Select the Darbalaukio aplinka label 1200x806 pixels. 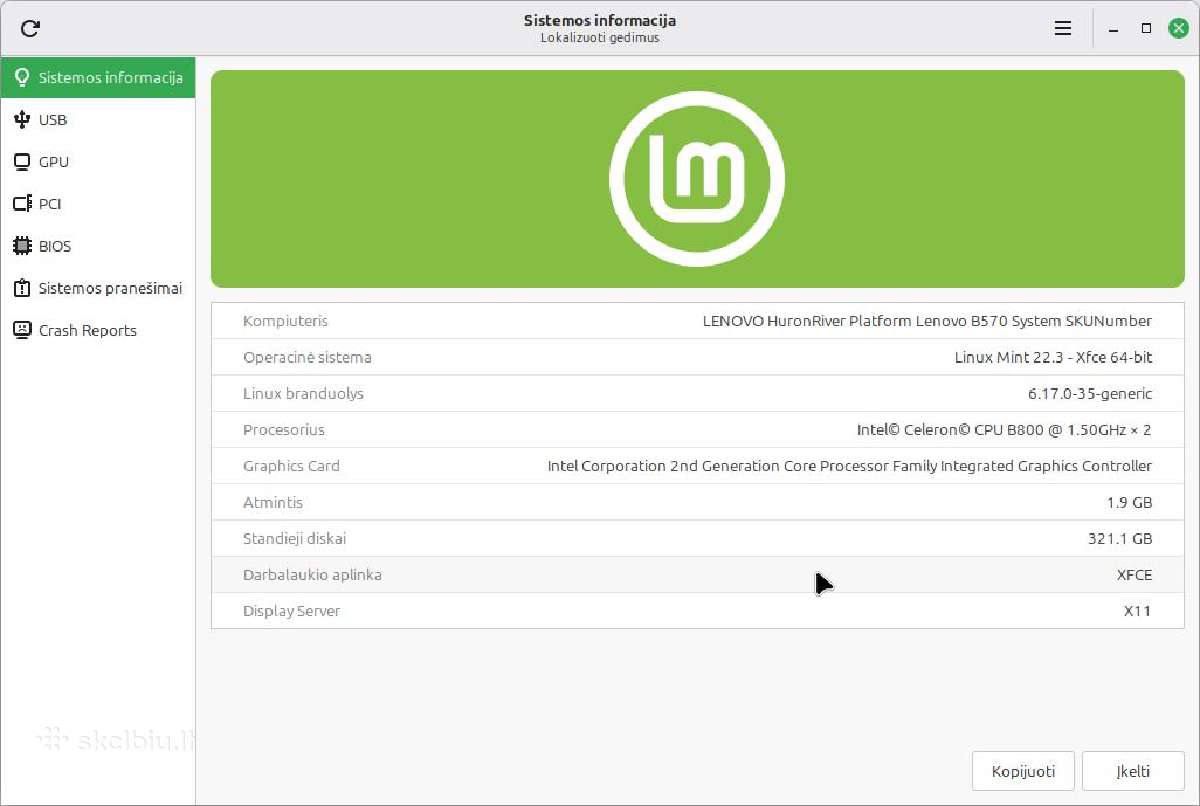(x=312, y=575)
